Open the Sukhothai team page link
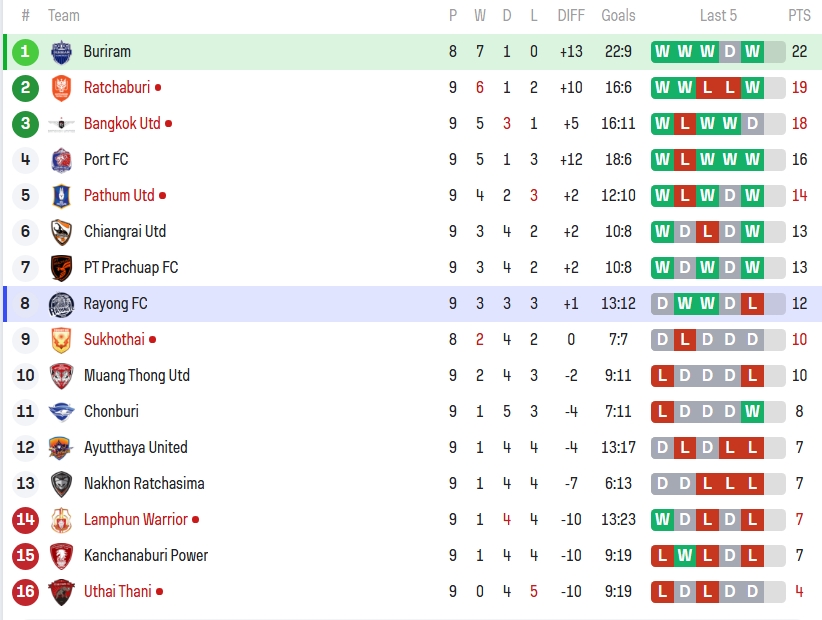822x620 pixels. click(114, 340)
